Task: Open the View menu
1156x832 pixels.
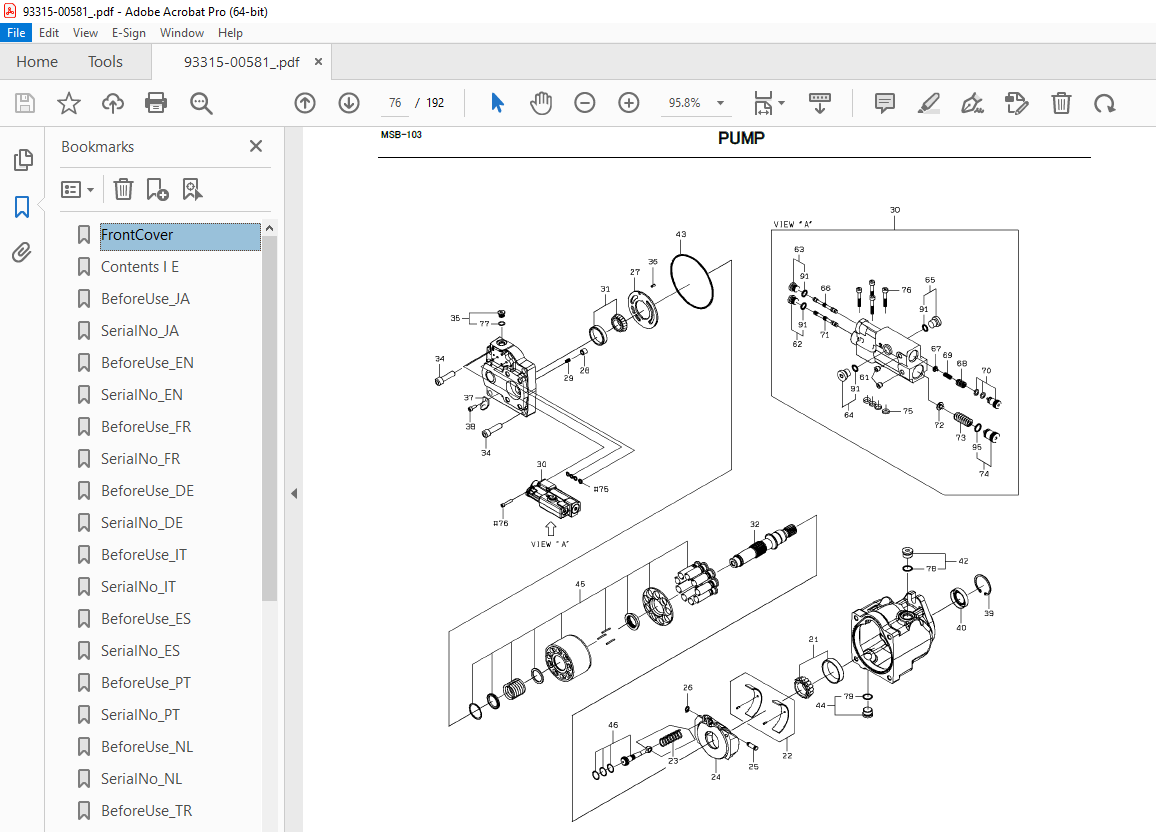Action: click(x=86, y=33)
